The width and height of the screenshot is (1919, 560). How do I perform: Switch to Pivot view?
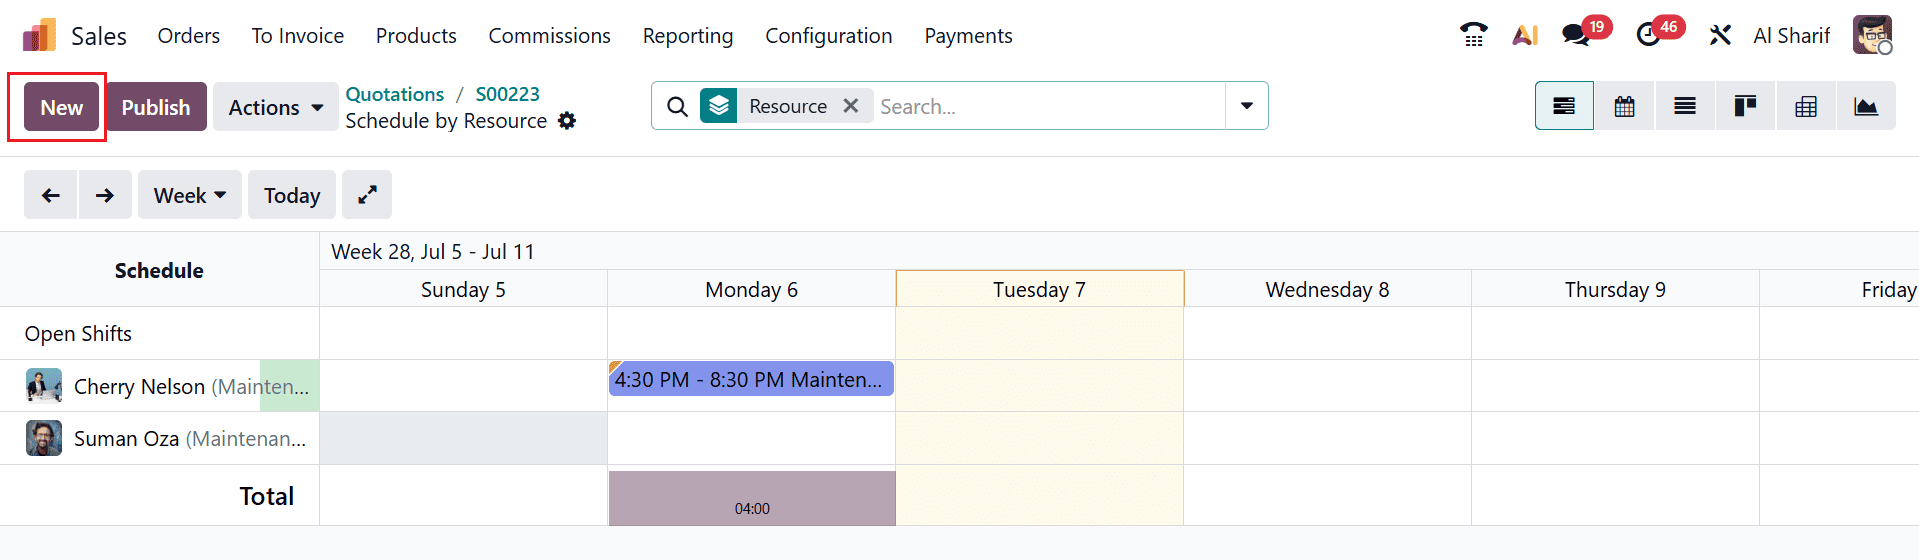(x=1806, y=106)
